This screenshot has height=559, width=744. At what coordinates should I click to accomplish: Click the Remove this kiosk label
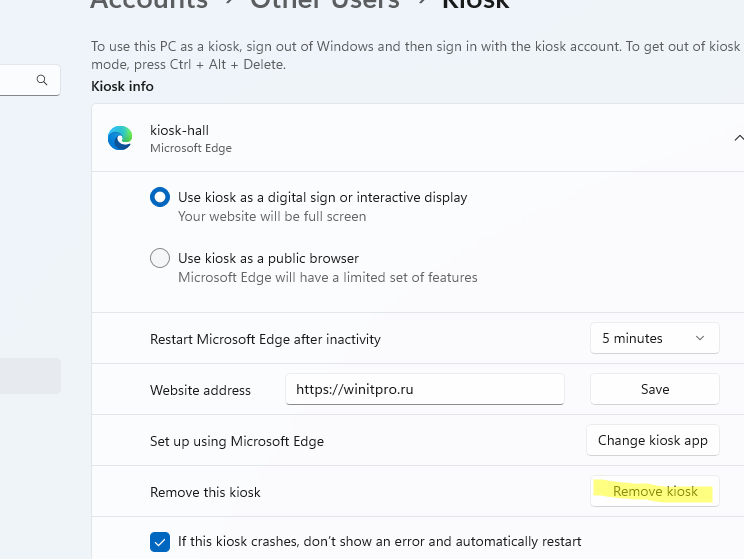click(205, 492)
